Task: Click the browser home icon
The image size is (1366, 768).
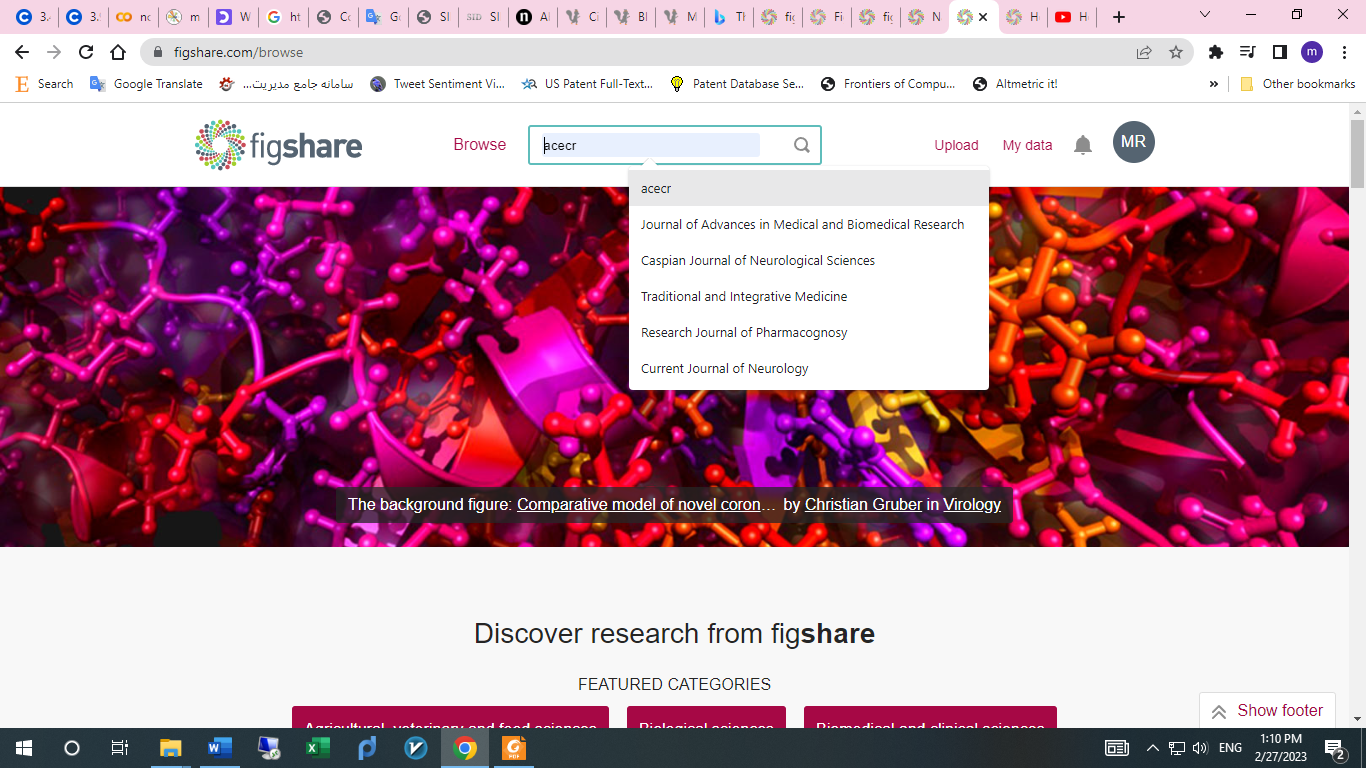Action: tap(118, 52)
